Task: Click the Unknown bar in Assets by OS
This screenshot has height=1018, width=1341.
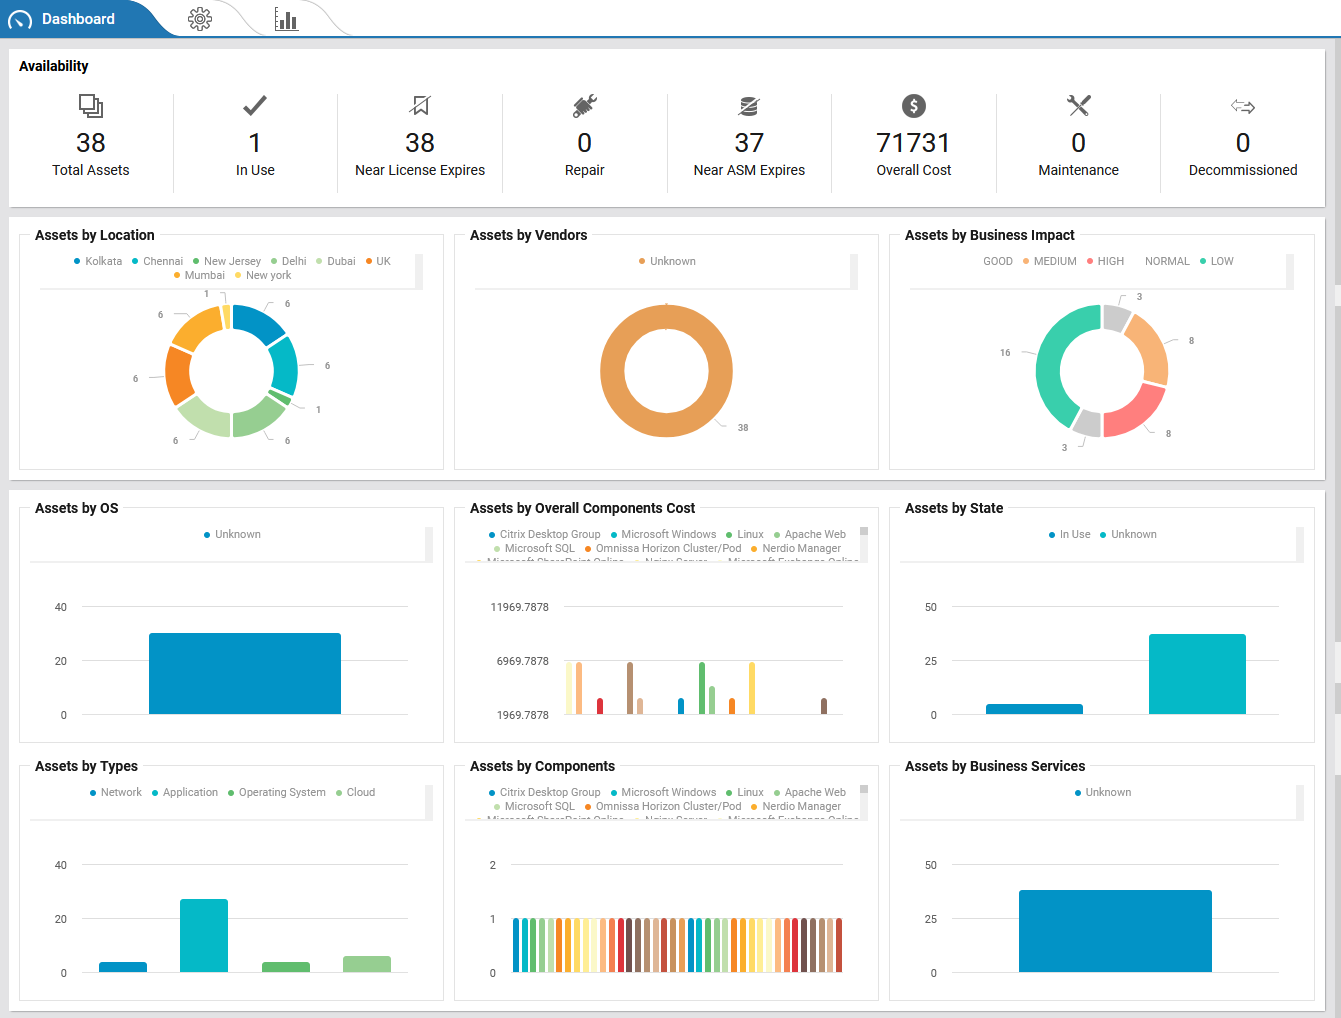Action: (245, 673)
